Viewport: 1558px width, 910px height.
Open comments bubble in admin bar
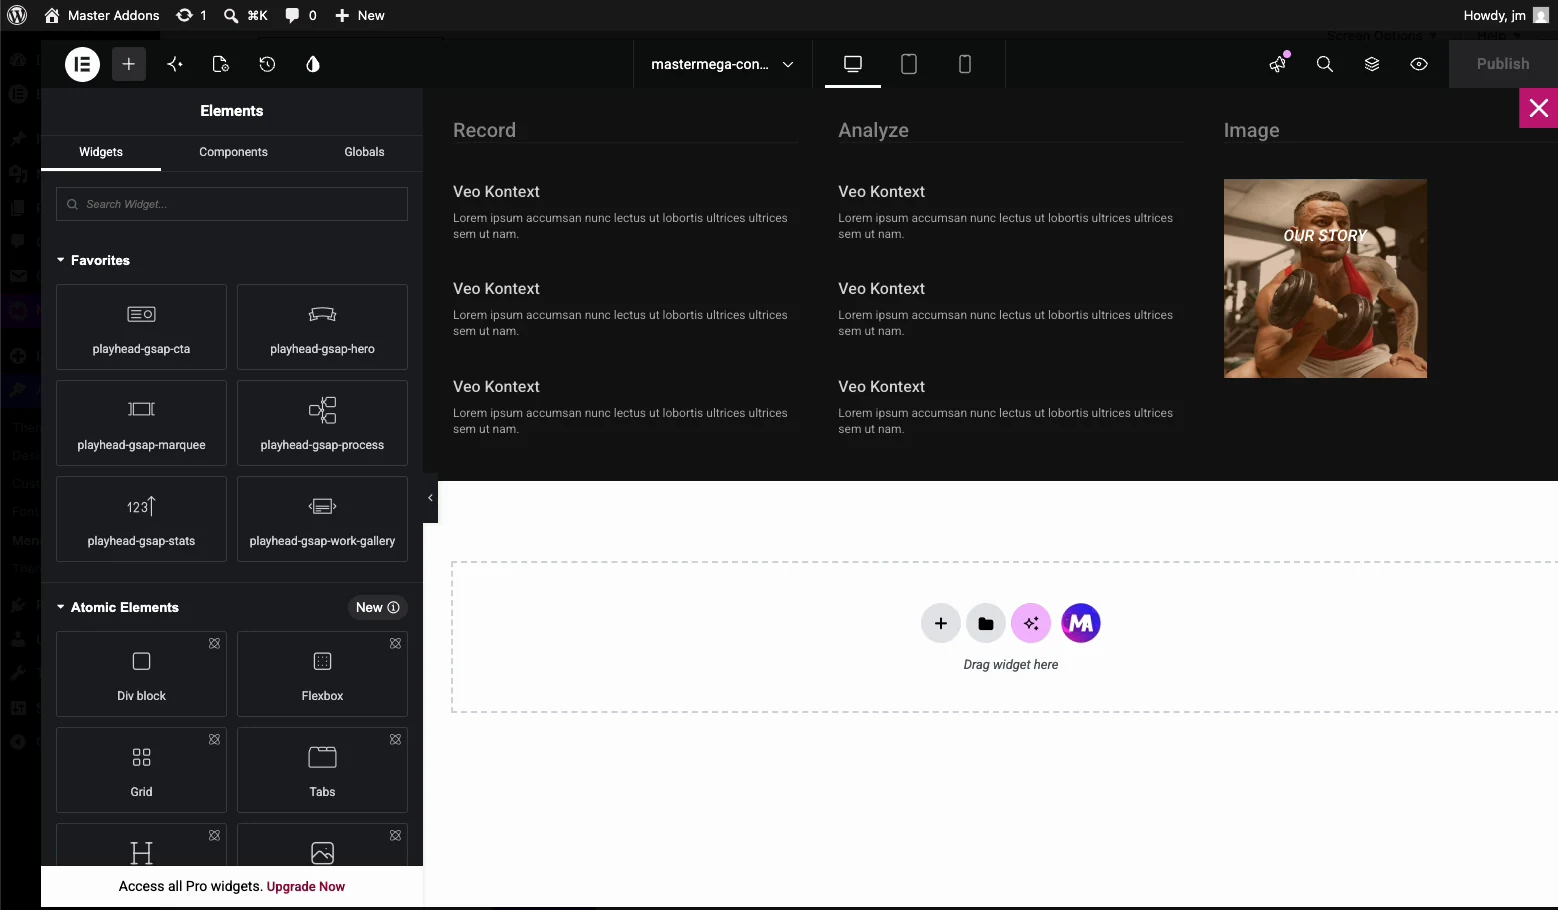[x=301, y=15]
